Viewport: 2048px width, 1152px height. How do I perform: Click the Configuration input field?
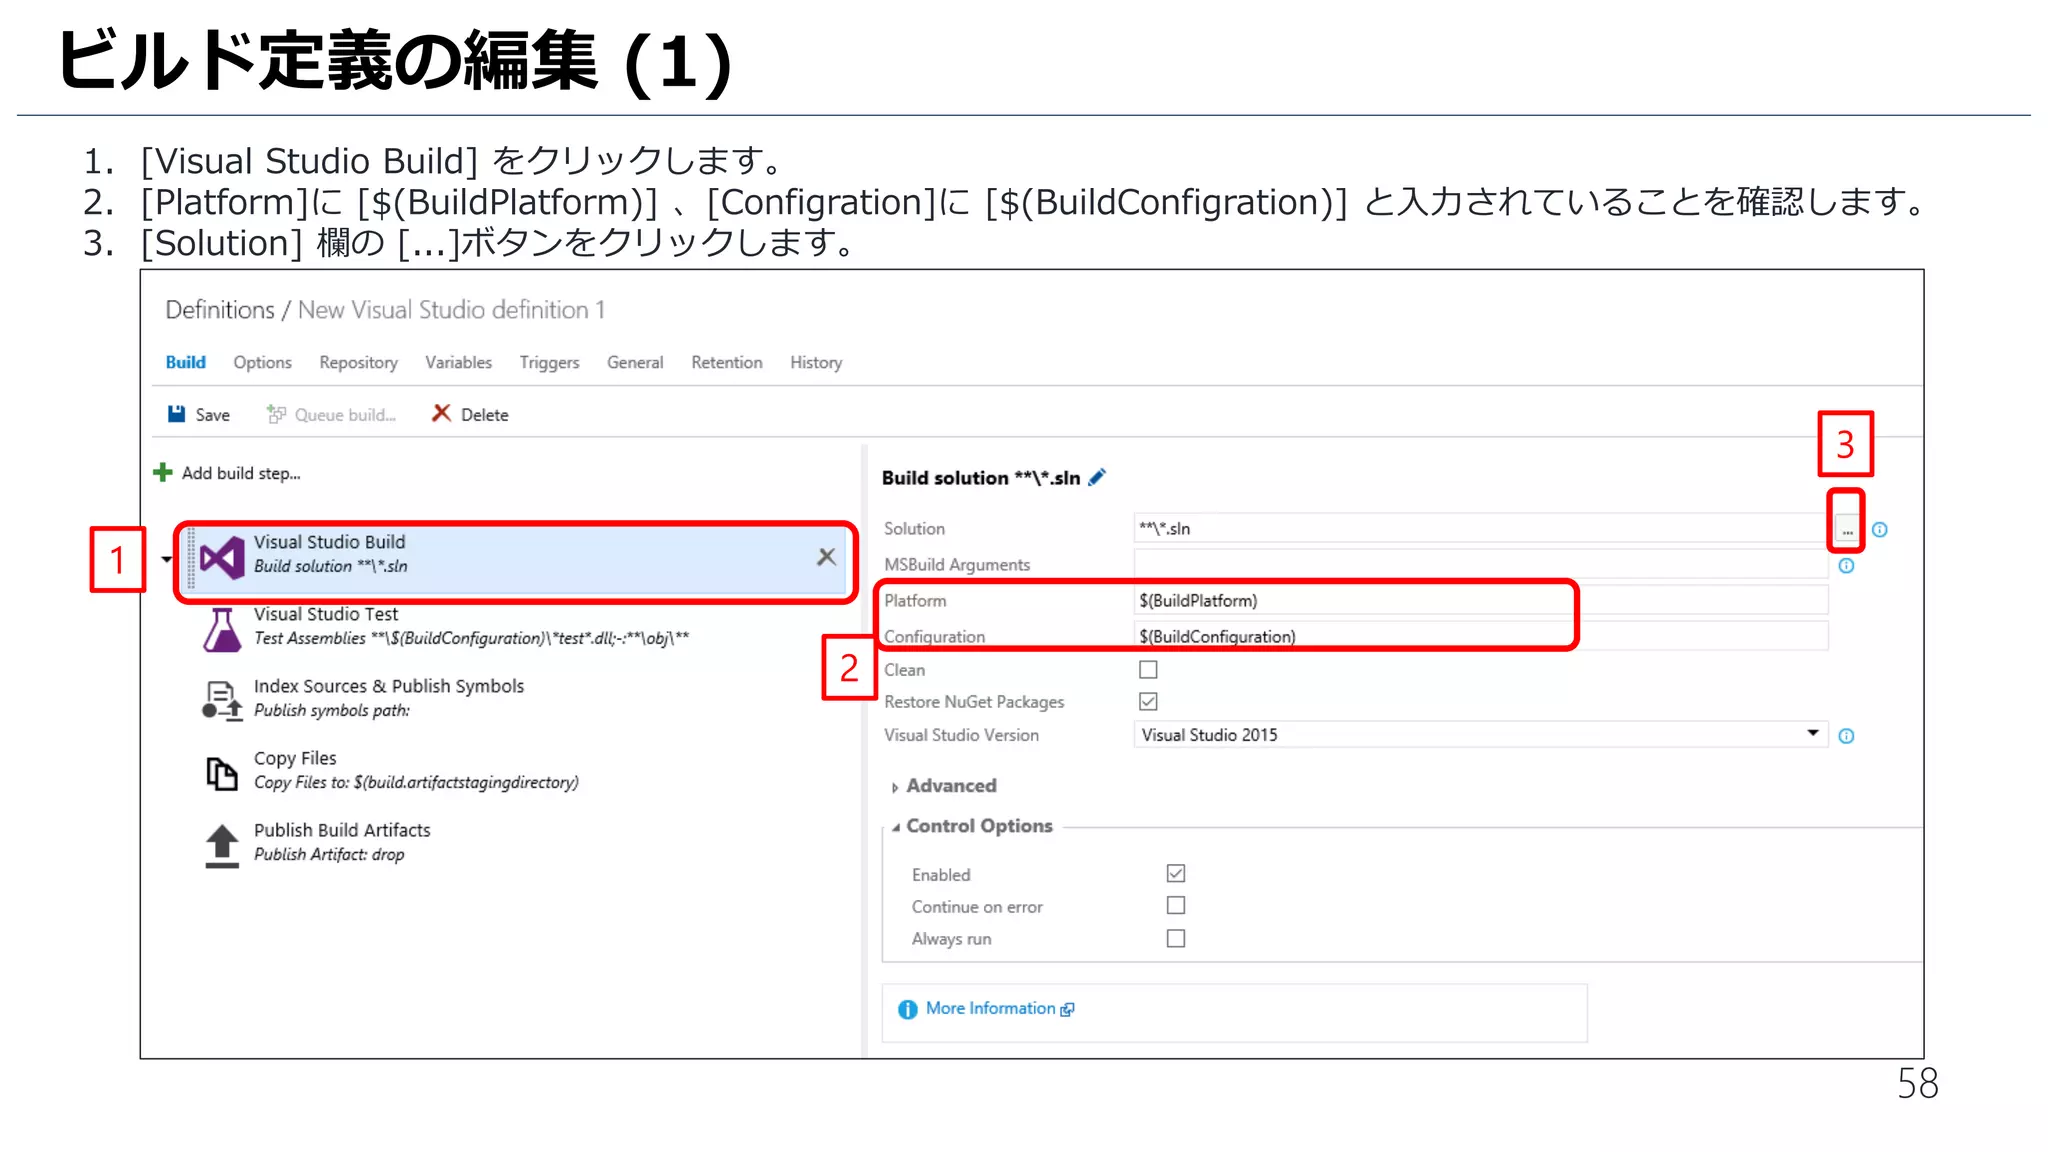coord(1481,636)
